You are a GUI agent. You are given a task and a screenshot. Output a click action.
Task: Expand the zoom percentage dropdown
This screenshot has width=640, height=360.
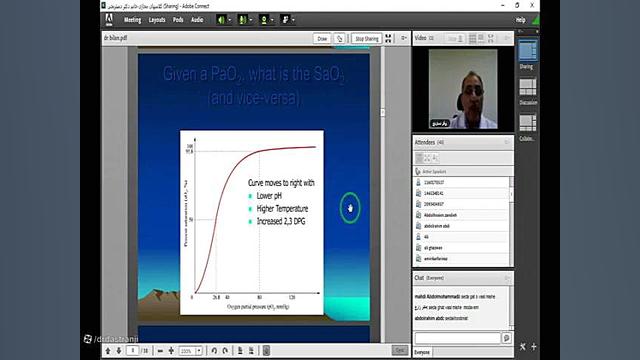[199, 351]
